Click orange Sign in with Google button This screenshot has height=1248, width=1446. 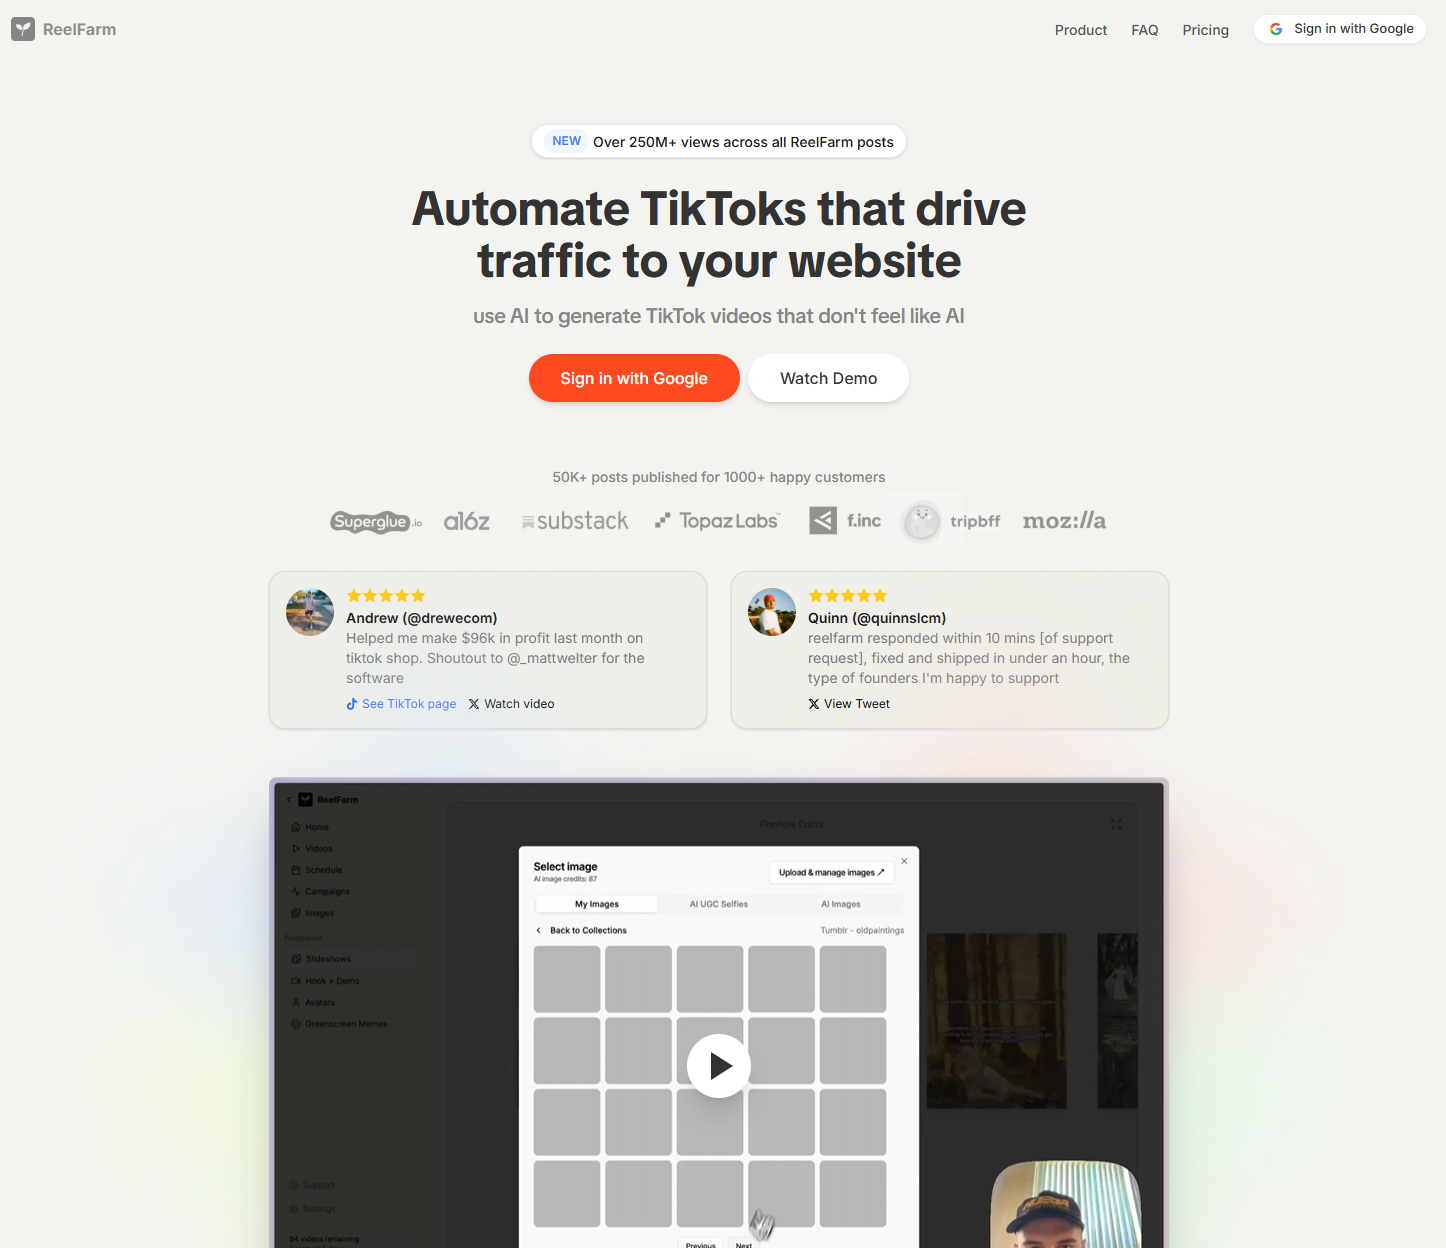(x=634, y=378)
